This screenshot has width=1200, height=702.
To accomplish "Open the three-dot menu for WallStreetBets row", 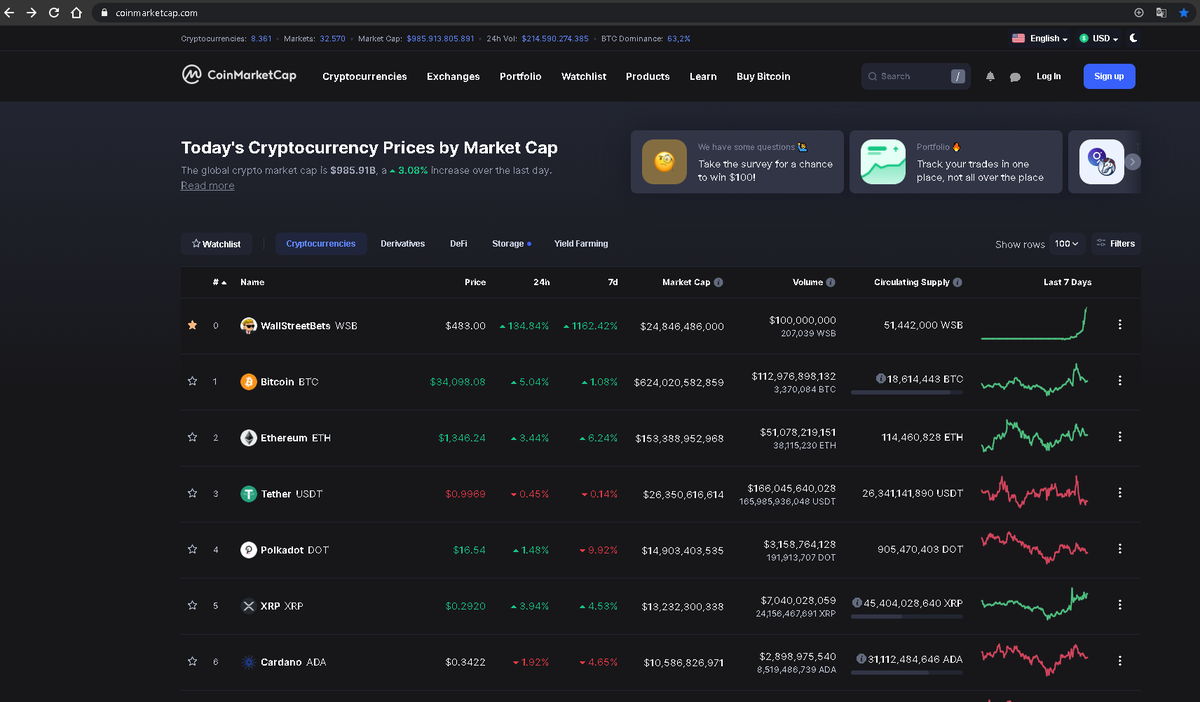I will [x=1120, y=324].
